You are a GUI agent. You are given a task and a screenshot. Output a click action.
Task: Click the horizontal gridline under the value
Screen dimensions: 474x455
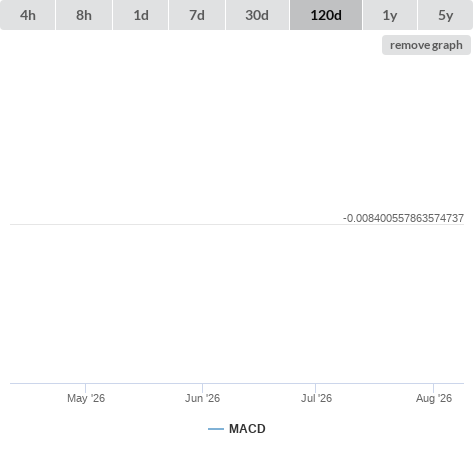237,225
